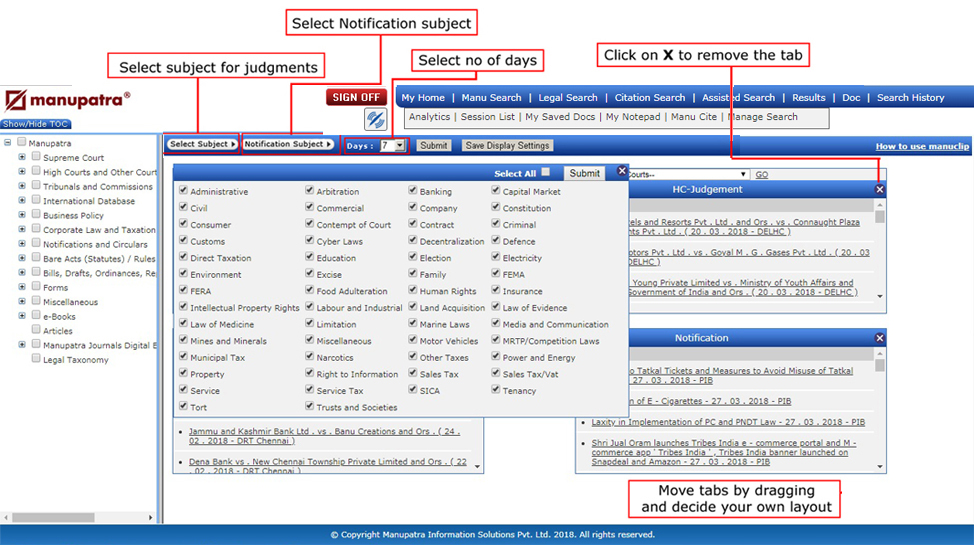Click the HC-Judgement panel vertical scrollbar
The image size is (974, 545).
(880, 250)
